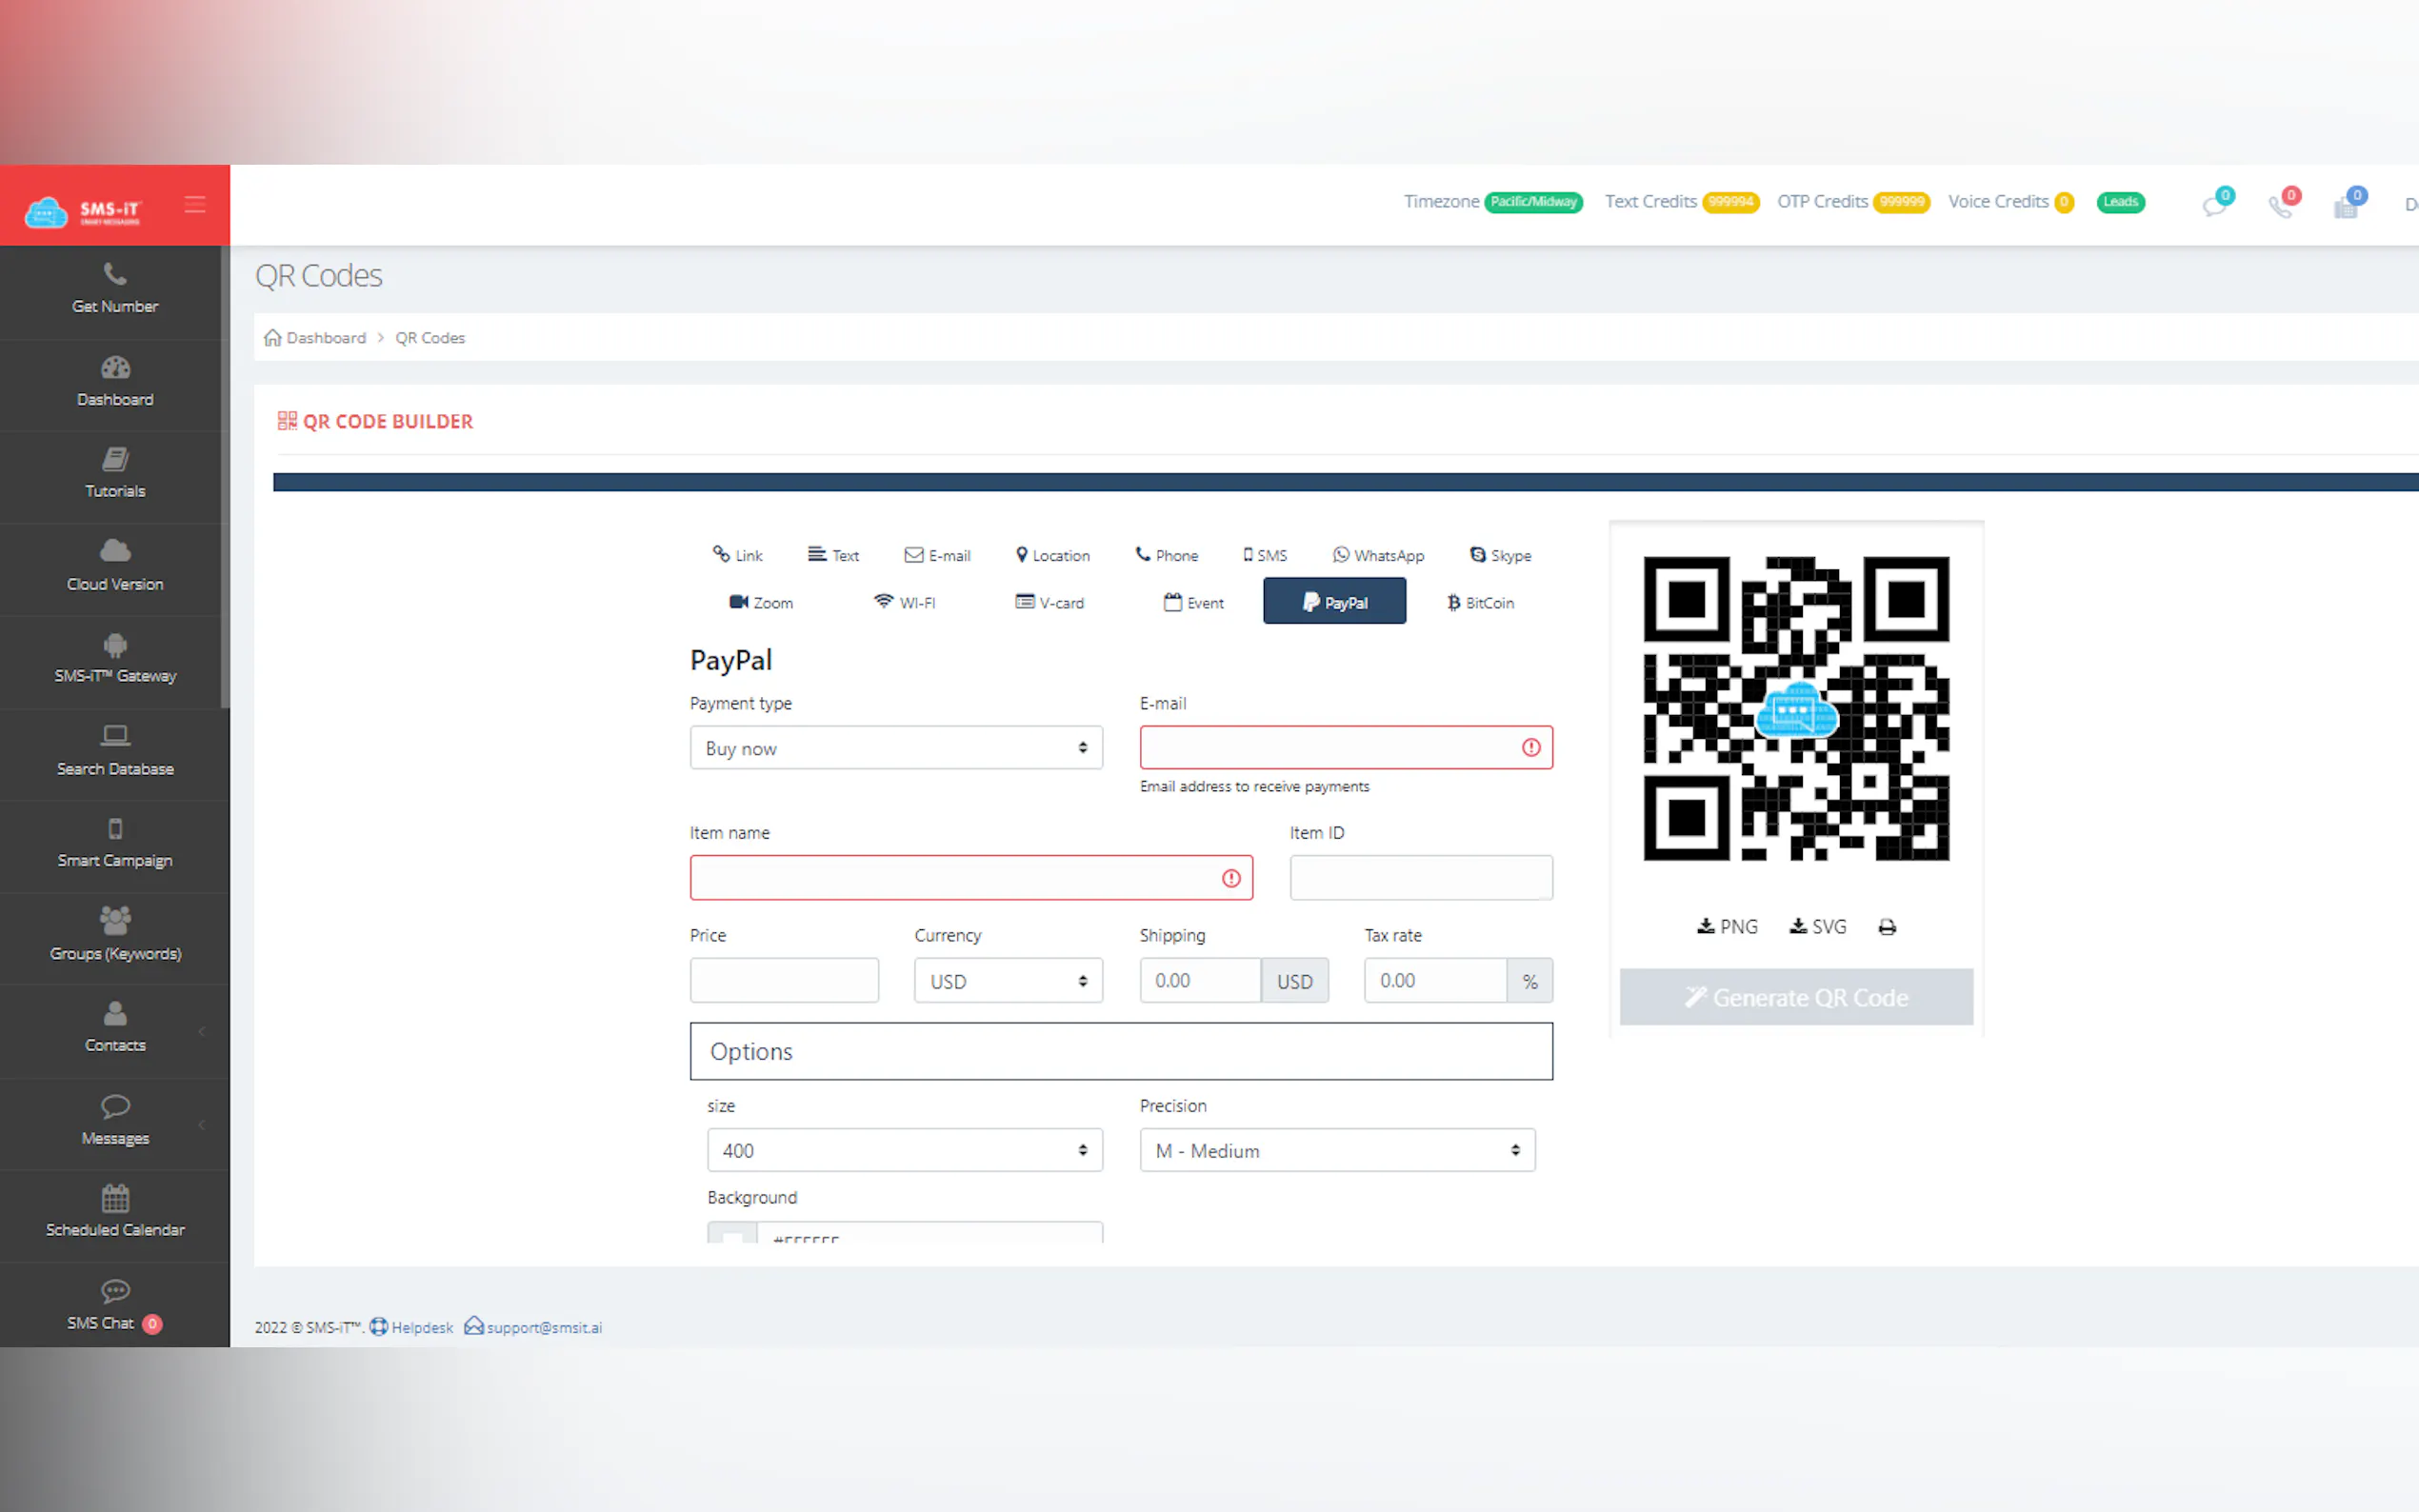Switch to the BitCoin QR tab
The width and height of the screenshot is (2419, 1512).
[x=1479, y=603]
